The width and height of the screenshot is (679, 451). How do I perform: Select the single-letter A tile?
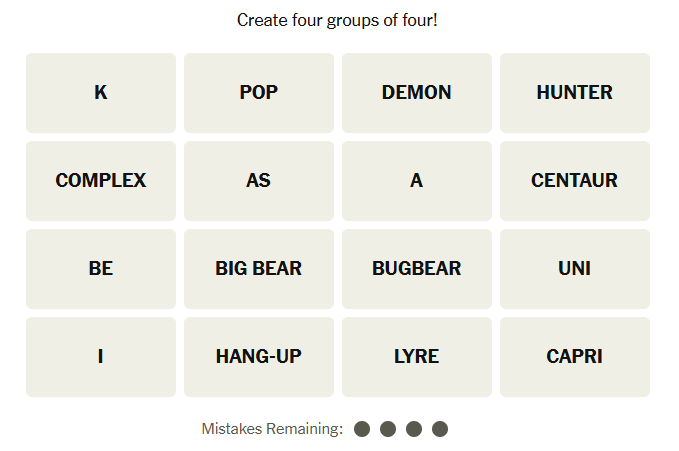pyautogui.click(x=417, y=181)
